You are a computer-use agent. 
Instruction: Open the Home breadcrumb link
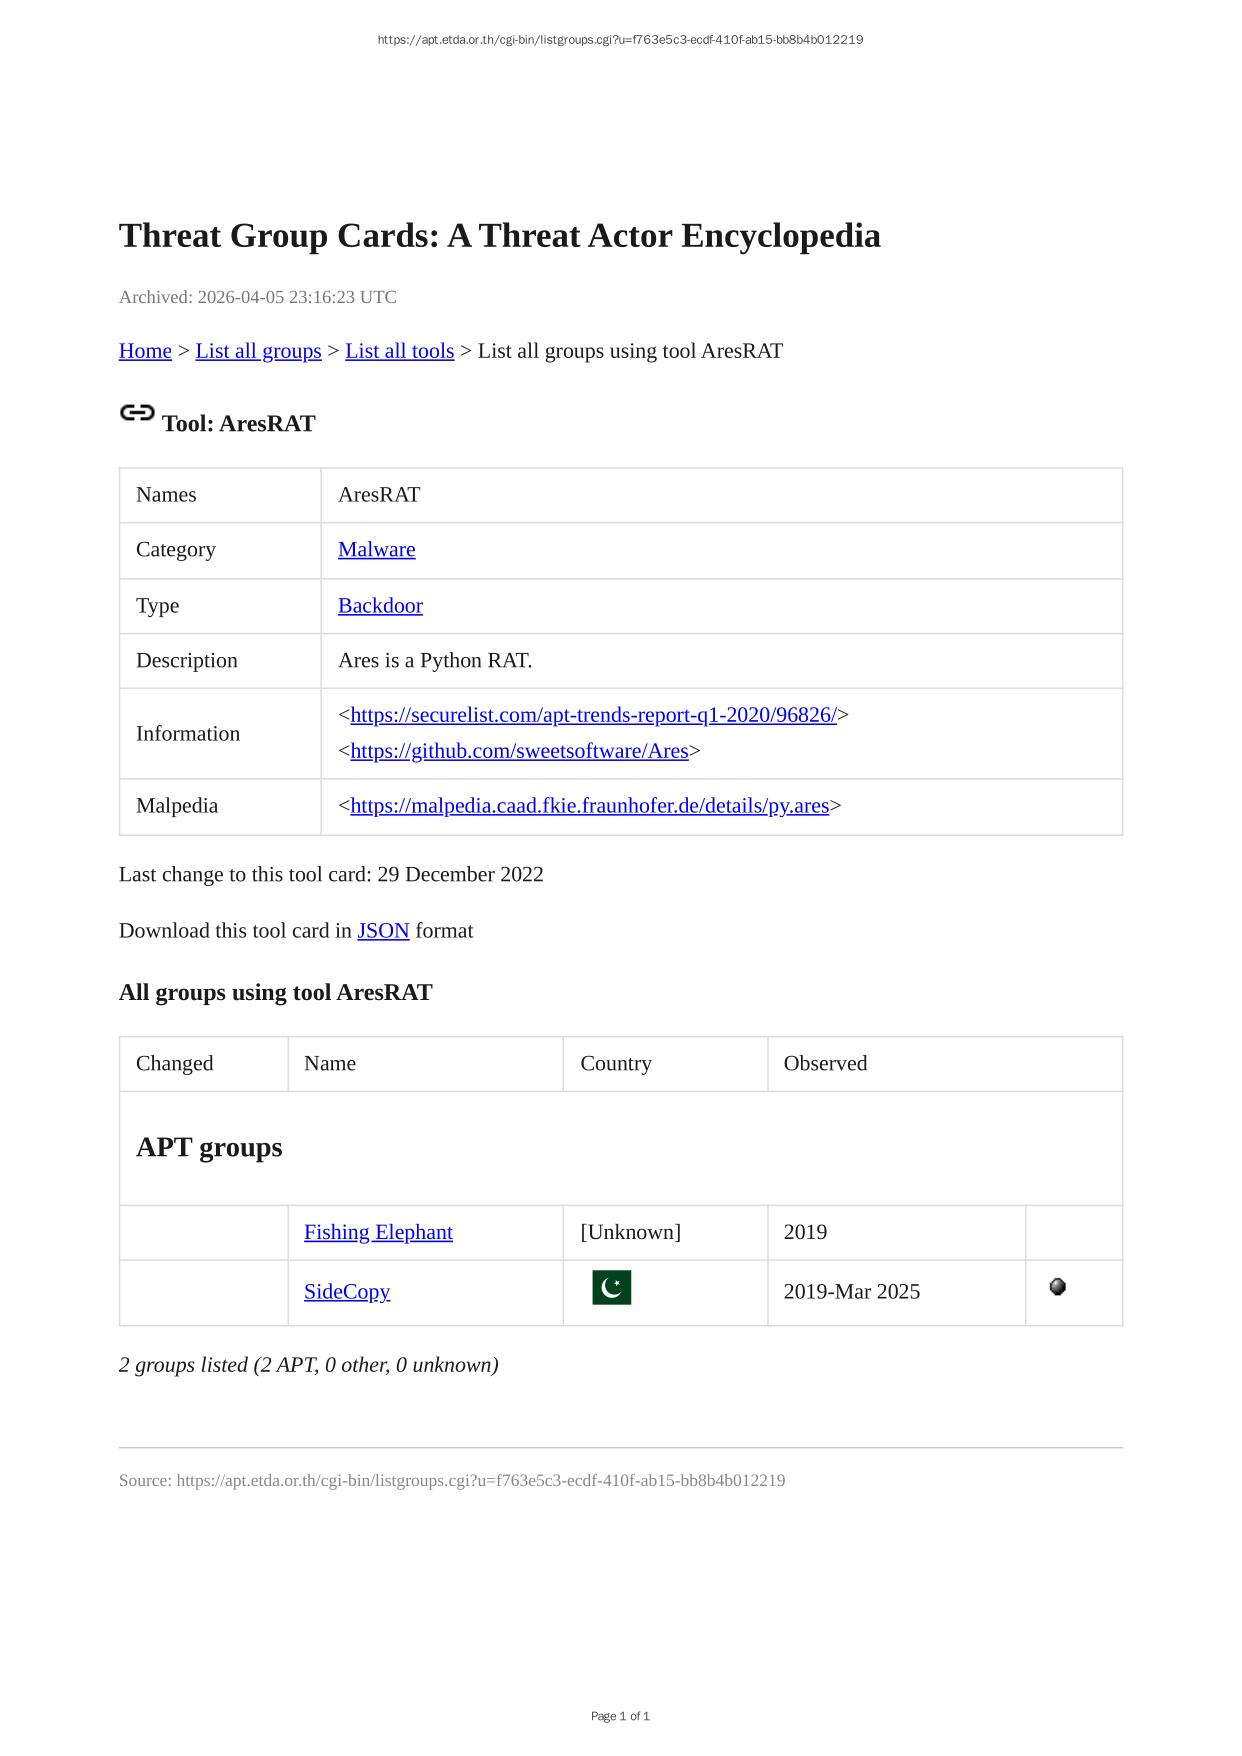pos(145,351)
